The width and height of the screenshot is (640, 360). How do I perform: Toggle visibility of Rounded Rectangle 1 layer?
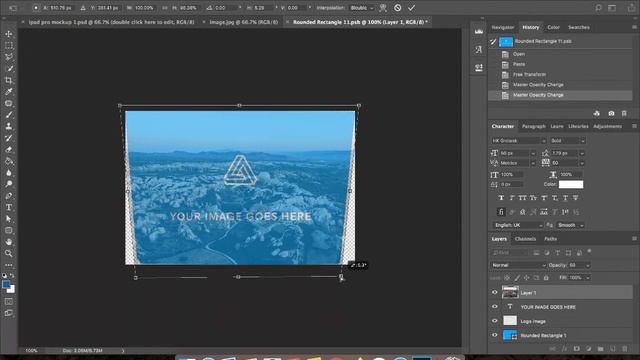click(x=495, y=335)
